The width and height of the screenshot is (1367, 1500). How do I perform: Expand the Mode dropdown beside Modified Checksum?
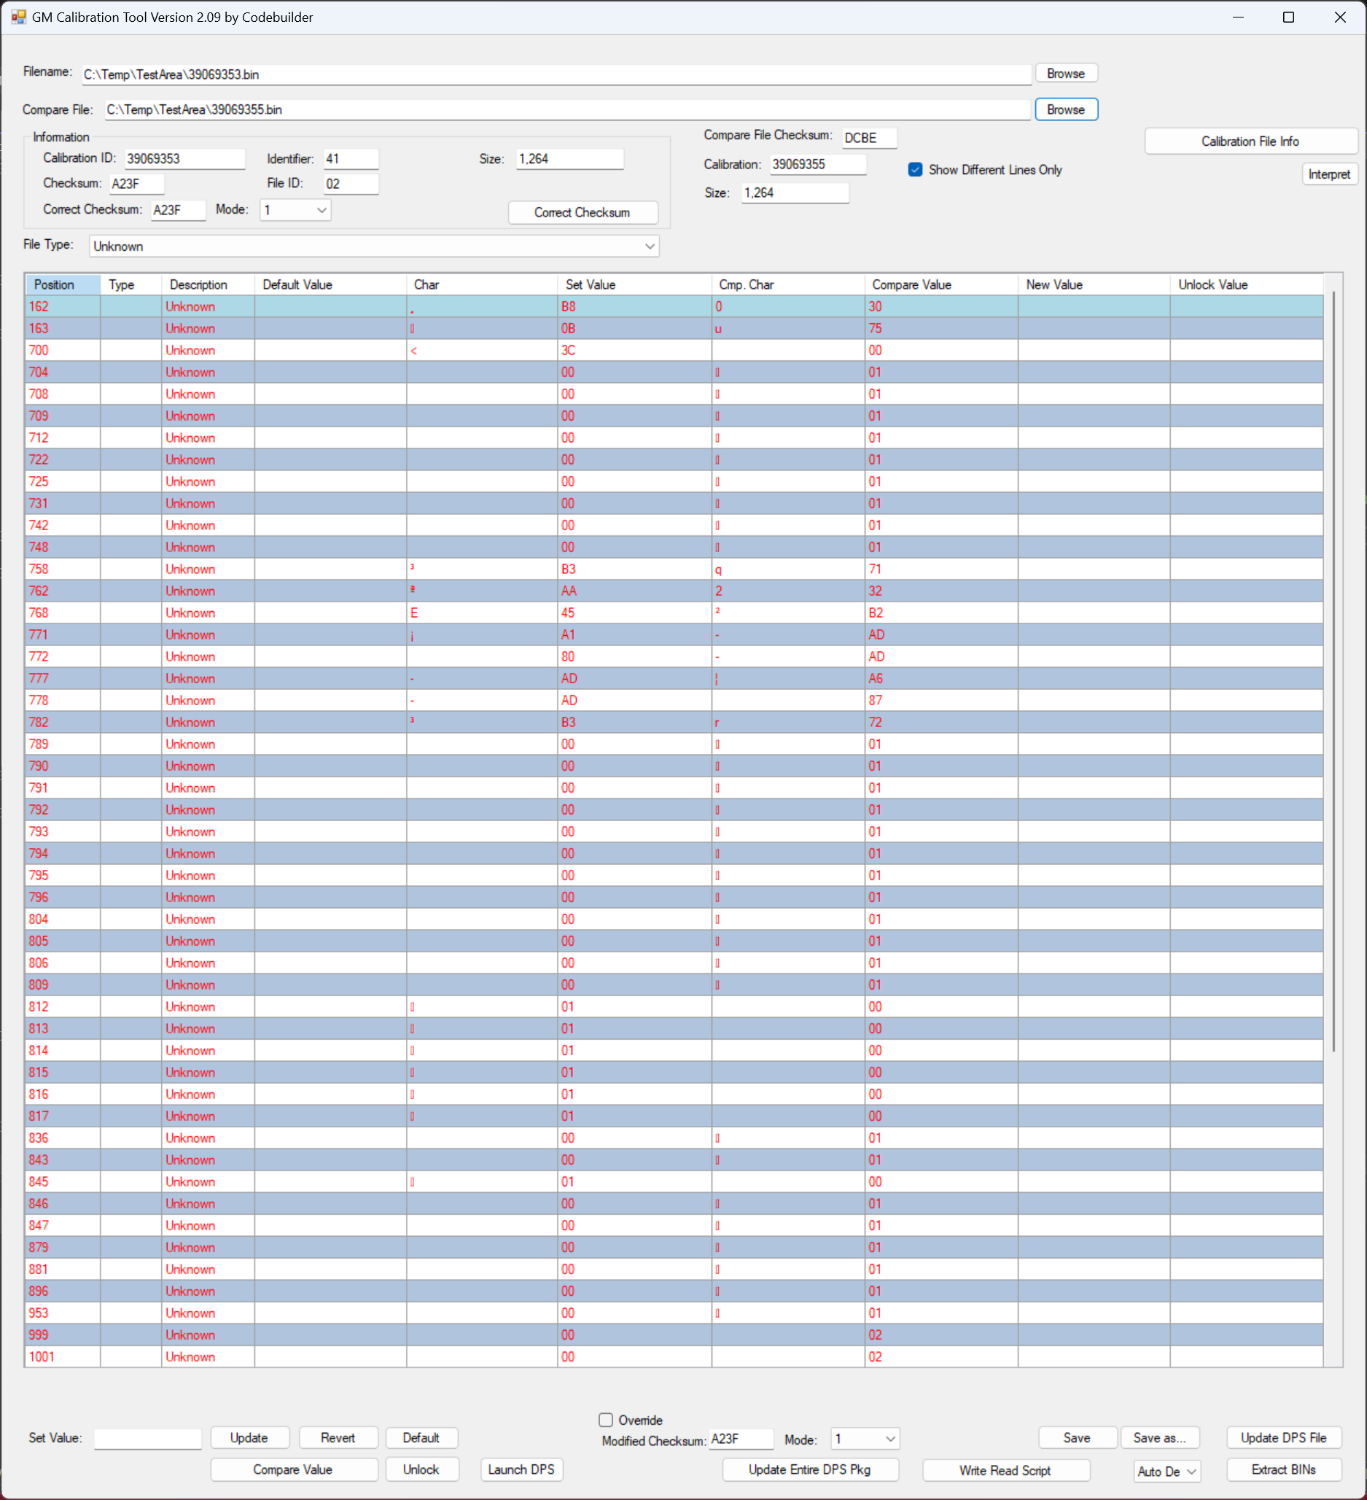866,1439
